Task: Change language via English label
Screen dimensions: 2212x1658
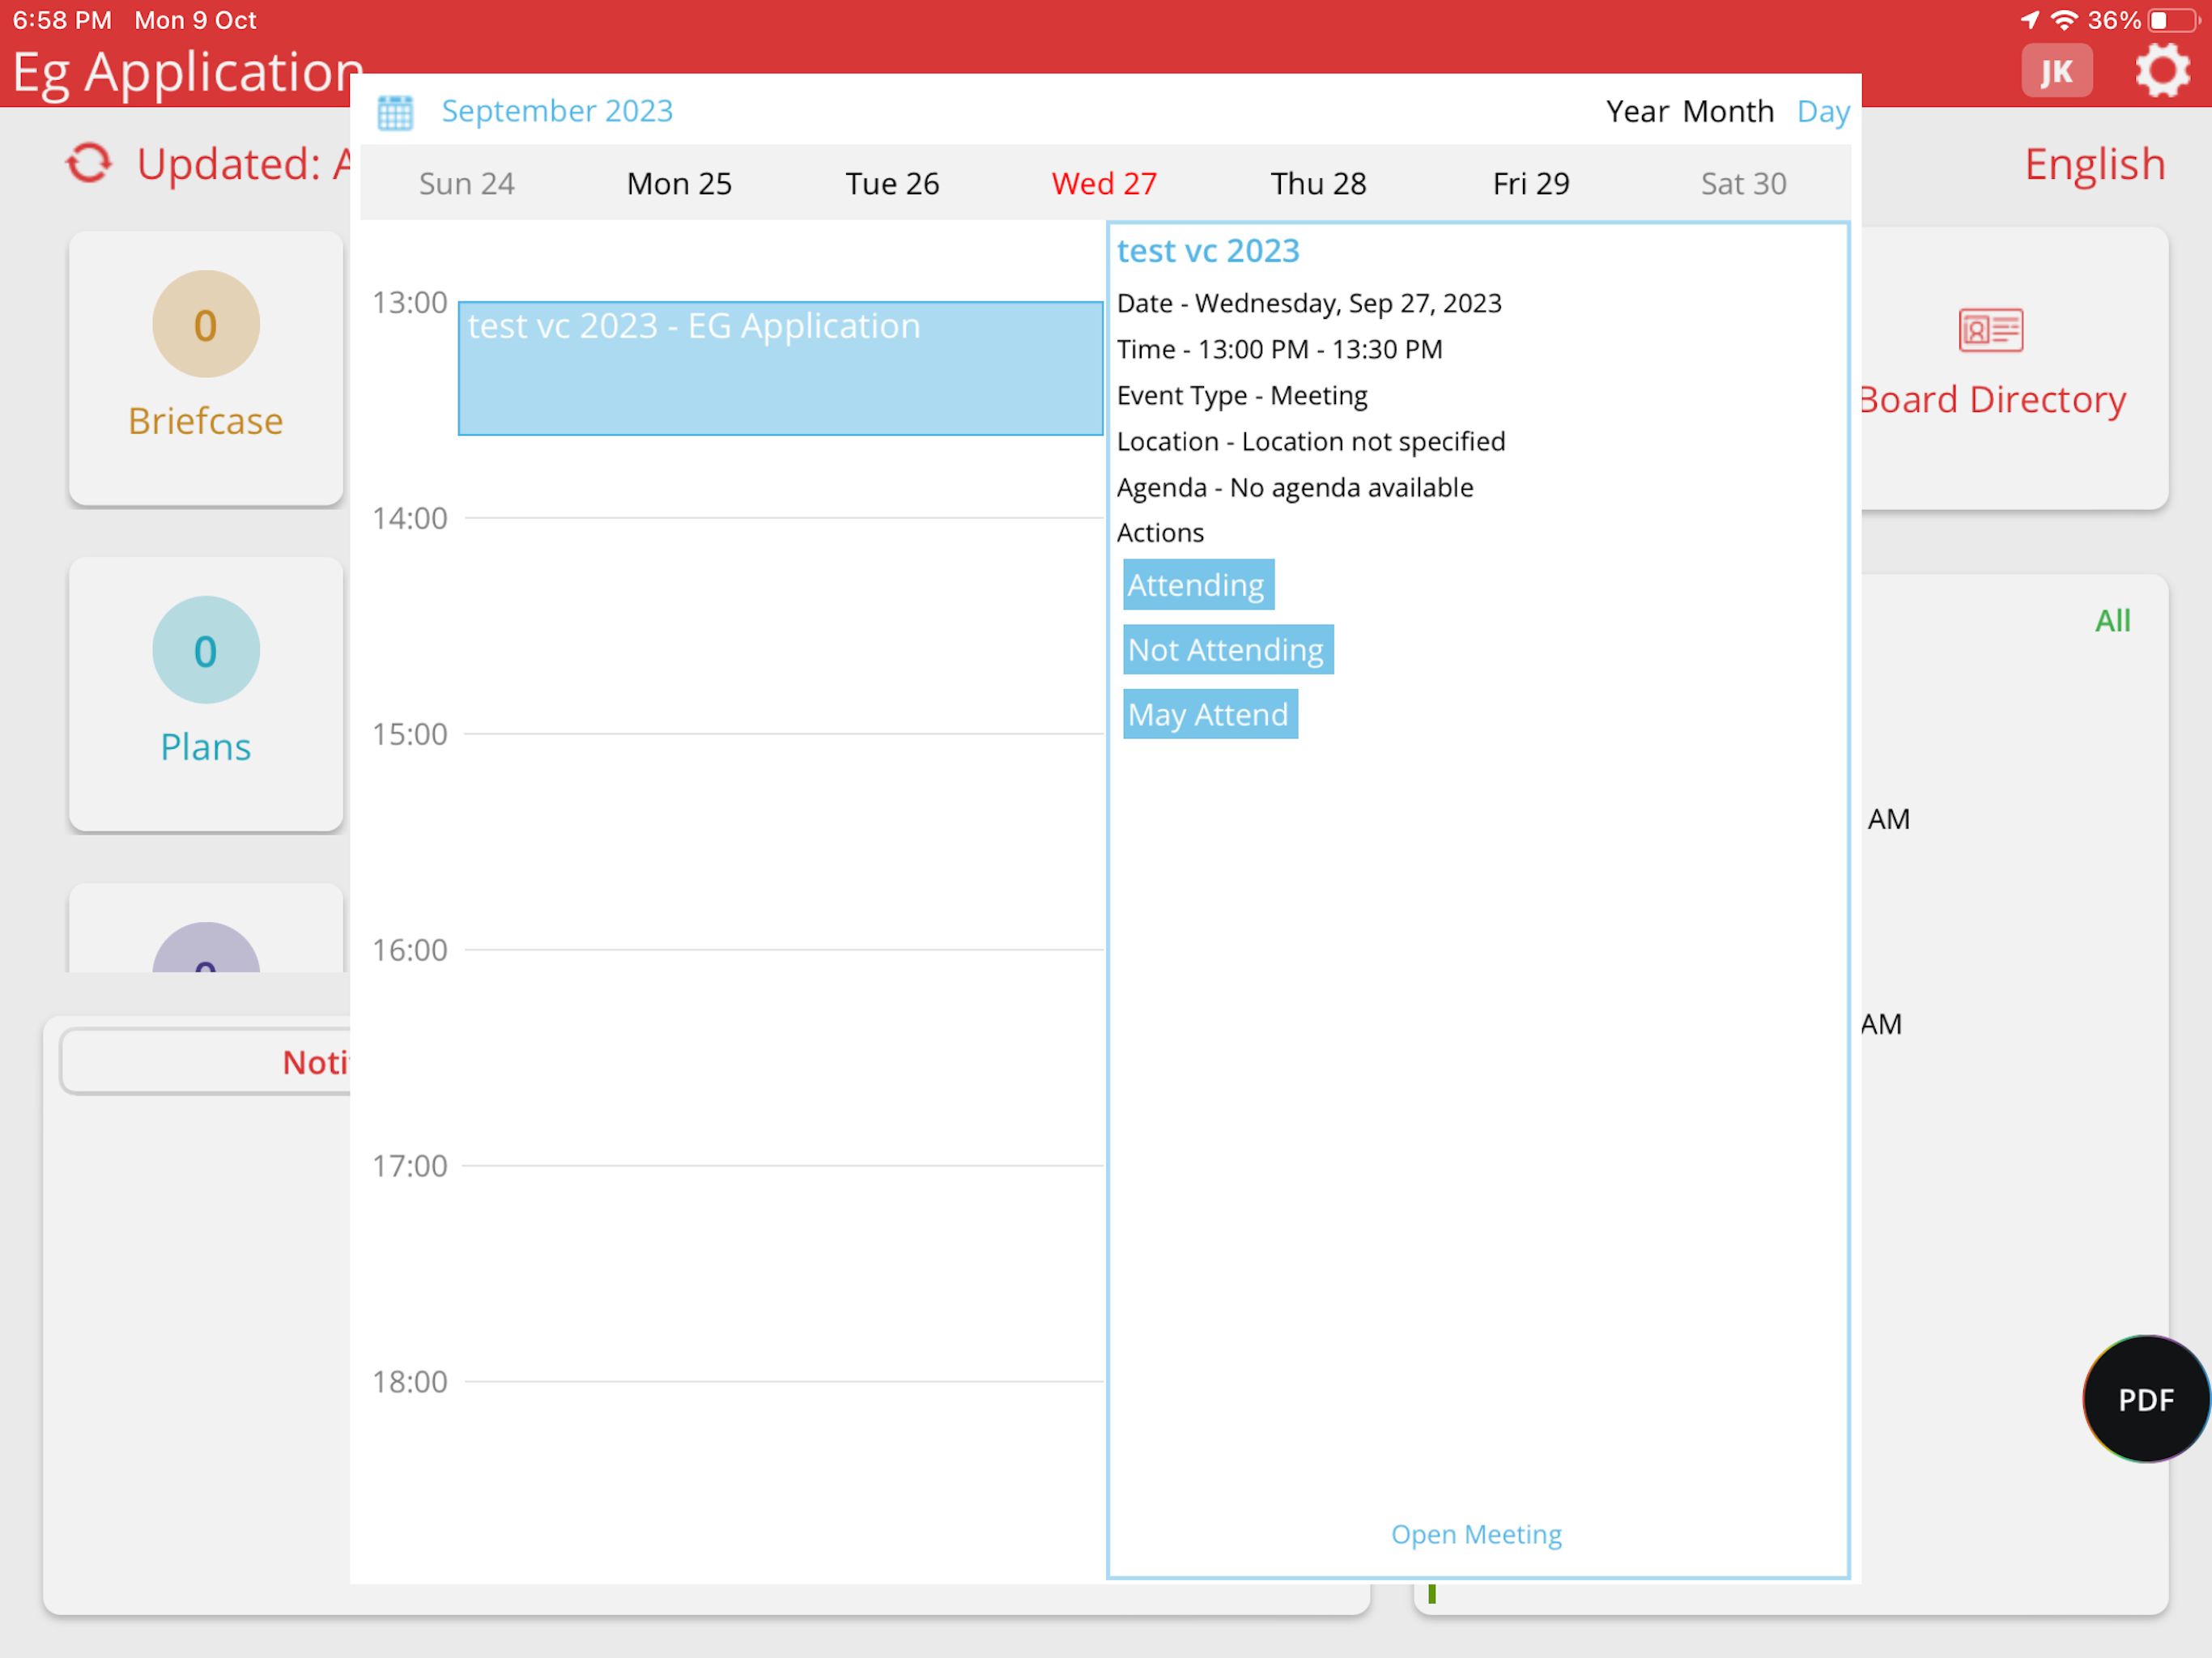Action: [x=2094, y=164]
